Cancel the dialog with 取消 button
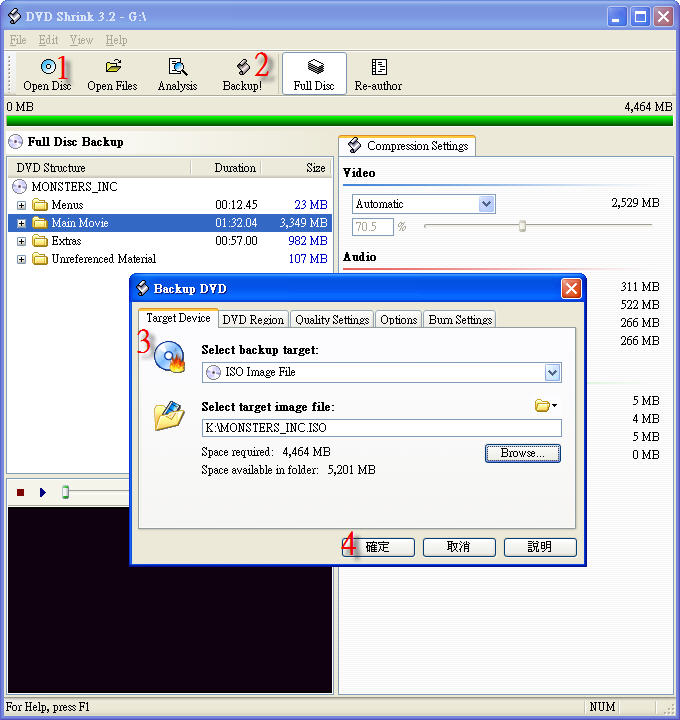680x720 pixels. [x=459, y=547]
